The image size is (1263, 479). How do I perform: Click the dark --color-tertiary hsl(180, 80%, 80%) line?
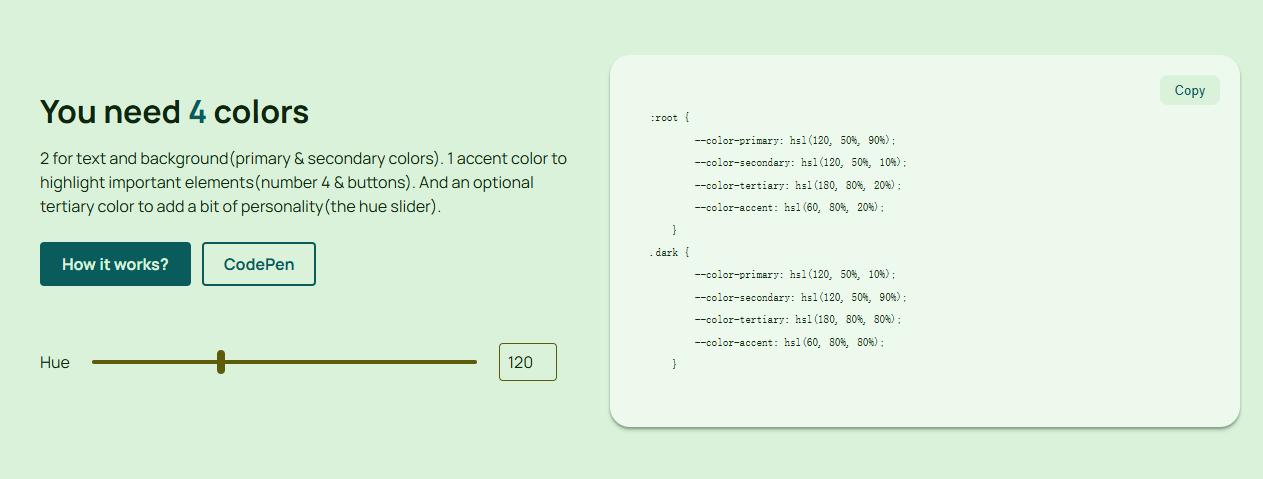pyautogui.click(x=798, y=319)
